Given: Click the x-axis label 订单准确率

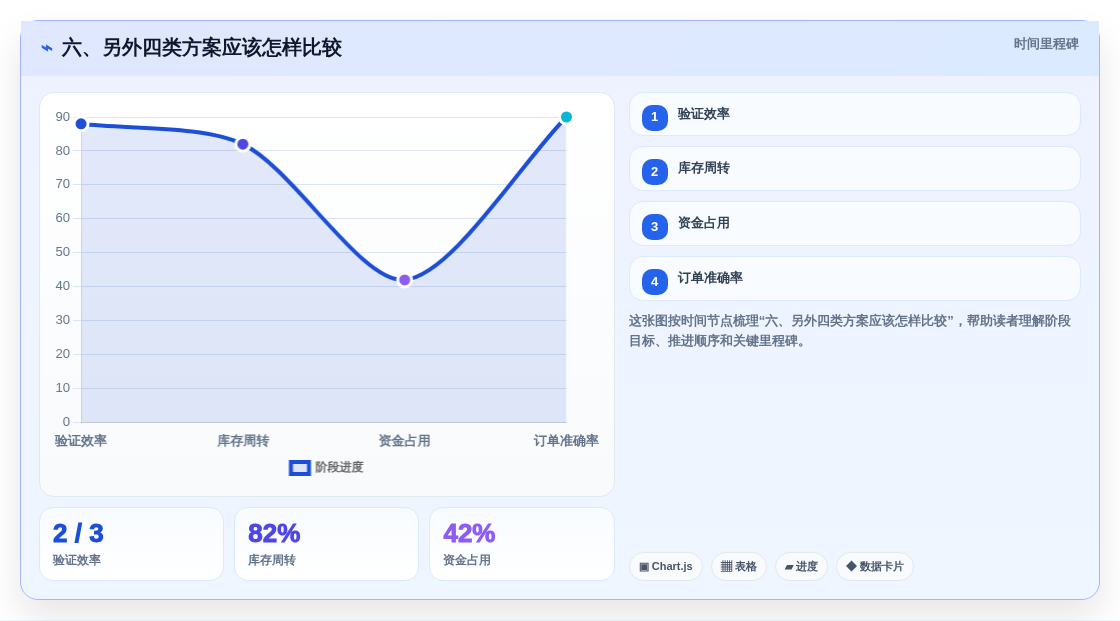Looking at the screenshot, I should point(566,441).
